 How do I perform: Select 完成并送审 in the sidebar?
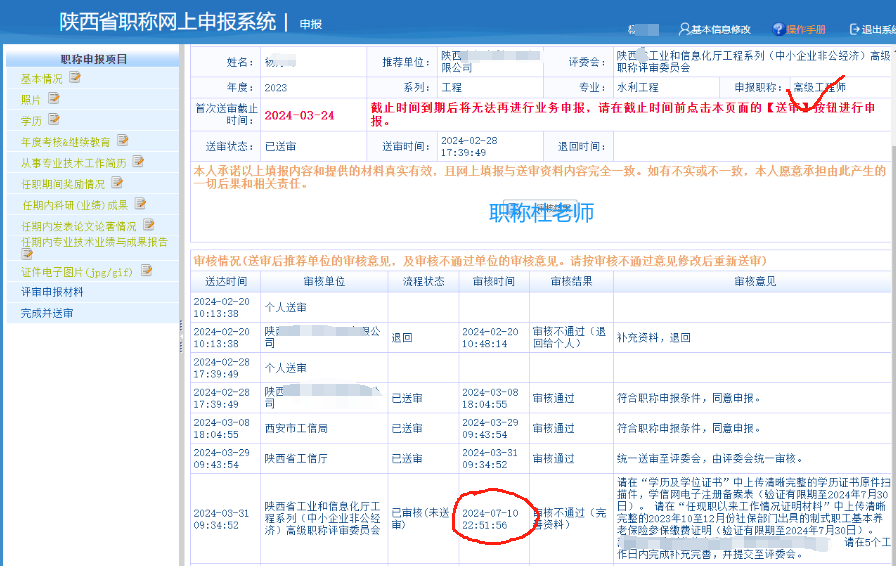(x=46, y=313)
